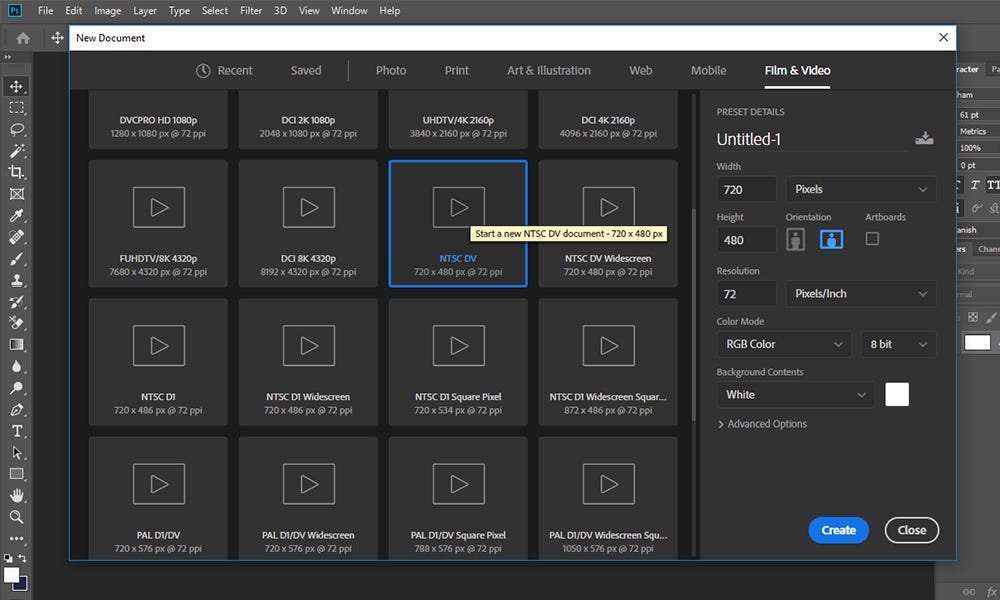The height and width of the screenshot is (600, 1000).
Task: Switch to the Web tab
Action: [641, 71]
